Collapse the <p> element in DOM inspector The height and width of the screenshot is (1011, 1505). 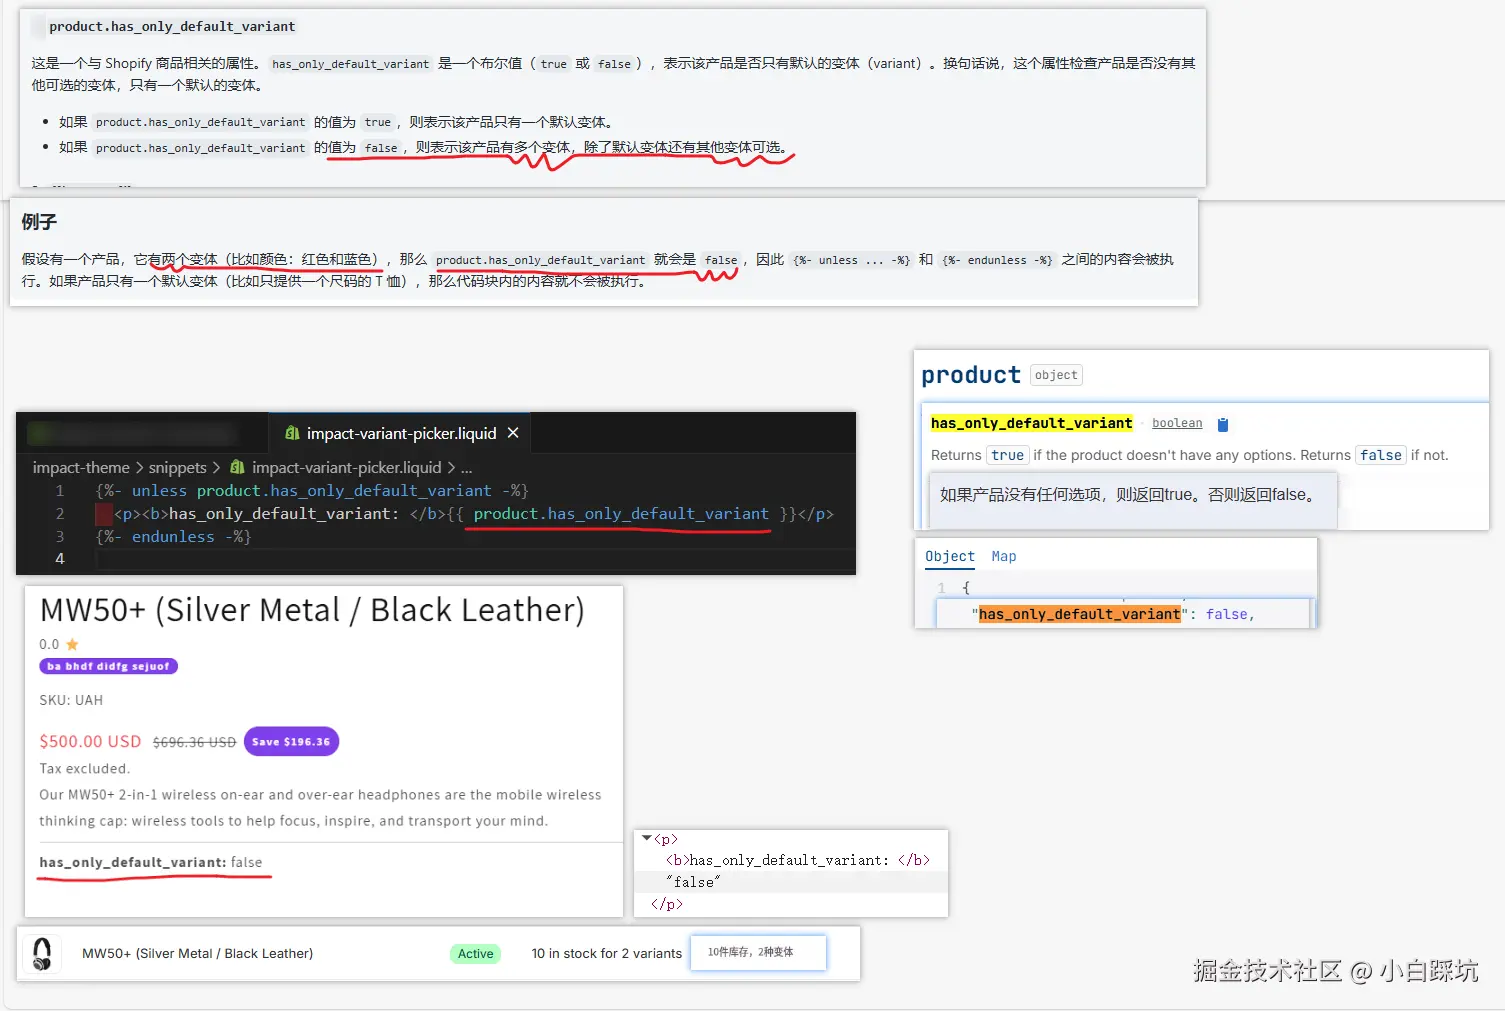click(646, 838)
